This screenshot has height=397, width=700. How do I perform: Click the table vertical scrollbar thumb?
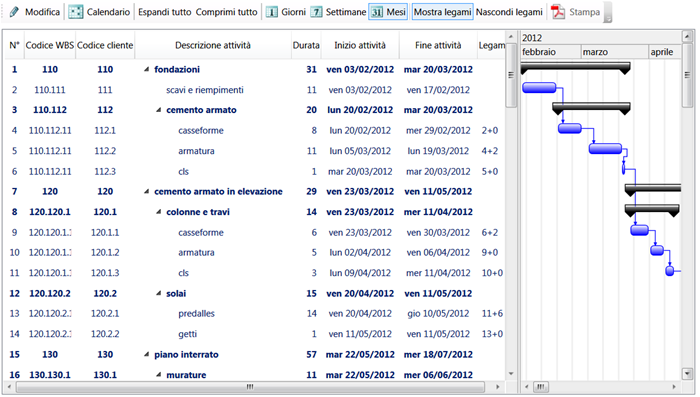(511, 74)
